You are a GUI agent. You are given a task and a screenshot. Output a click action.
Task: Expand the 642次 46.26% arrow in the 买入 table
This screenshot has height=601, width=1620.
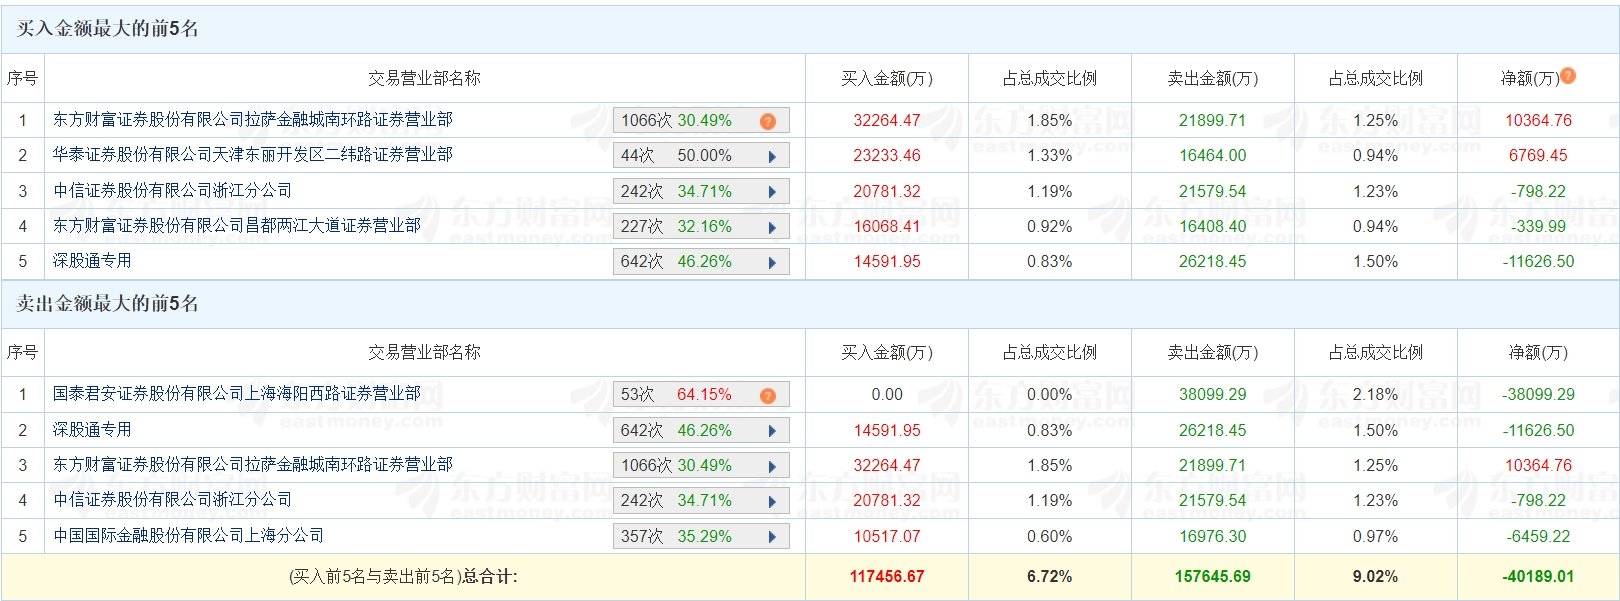772,262
